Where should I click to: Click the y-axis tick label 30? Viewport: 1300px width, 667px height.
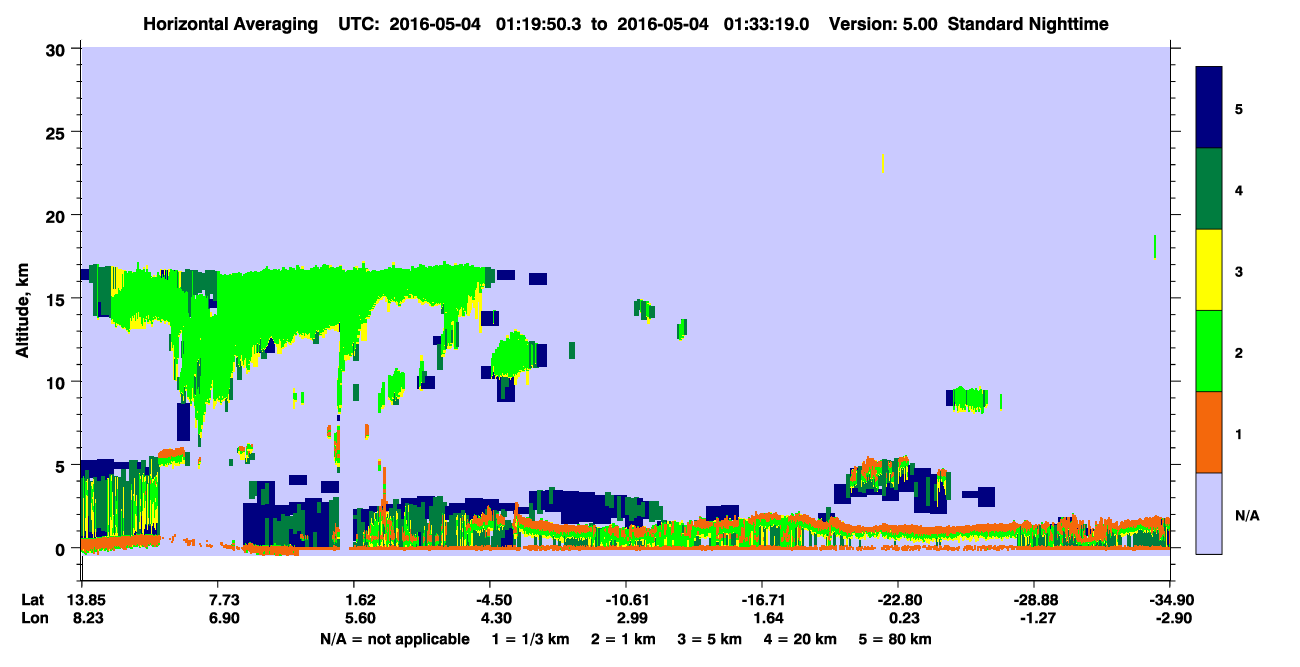click(x=56, y=49)
